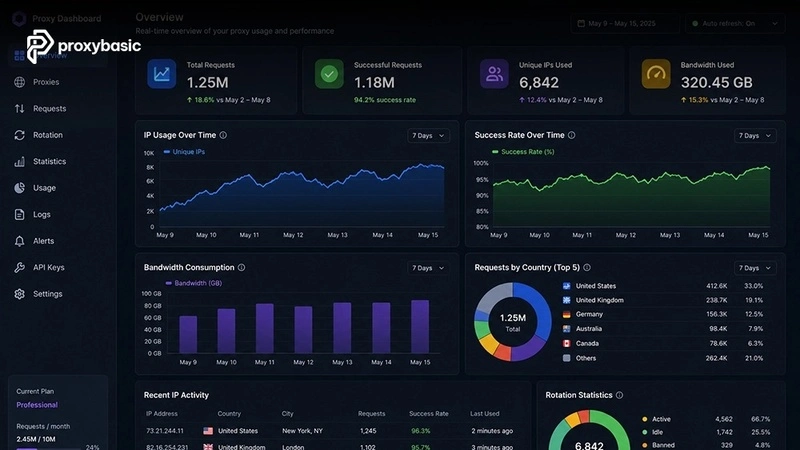
Task: Open the Success Rate 7 Days dropdown
Action: pos(755,136)
